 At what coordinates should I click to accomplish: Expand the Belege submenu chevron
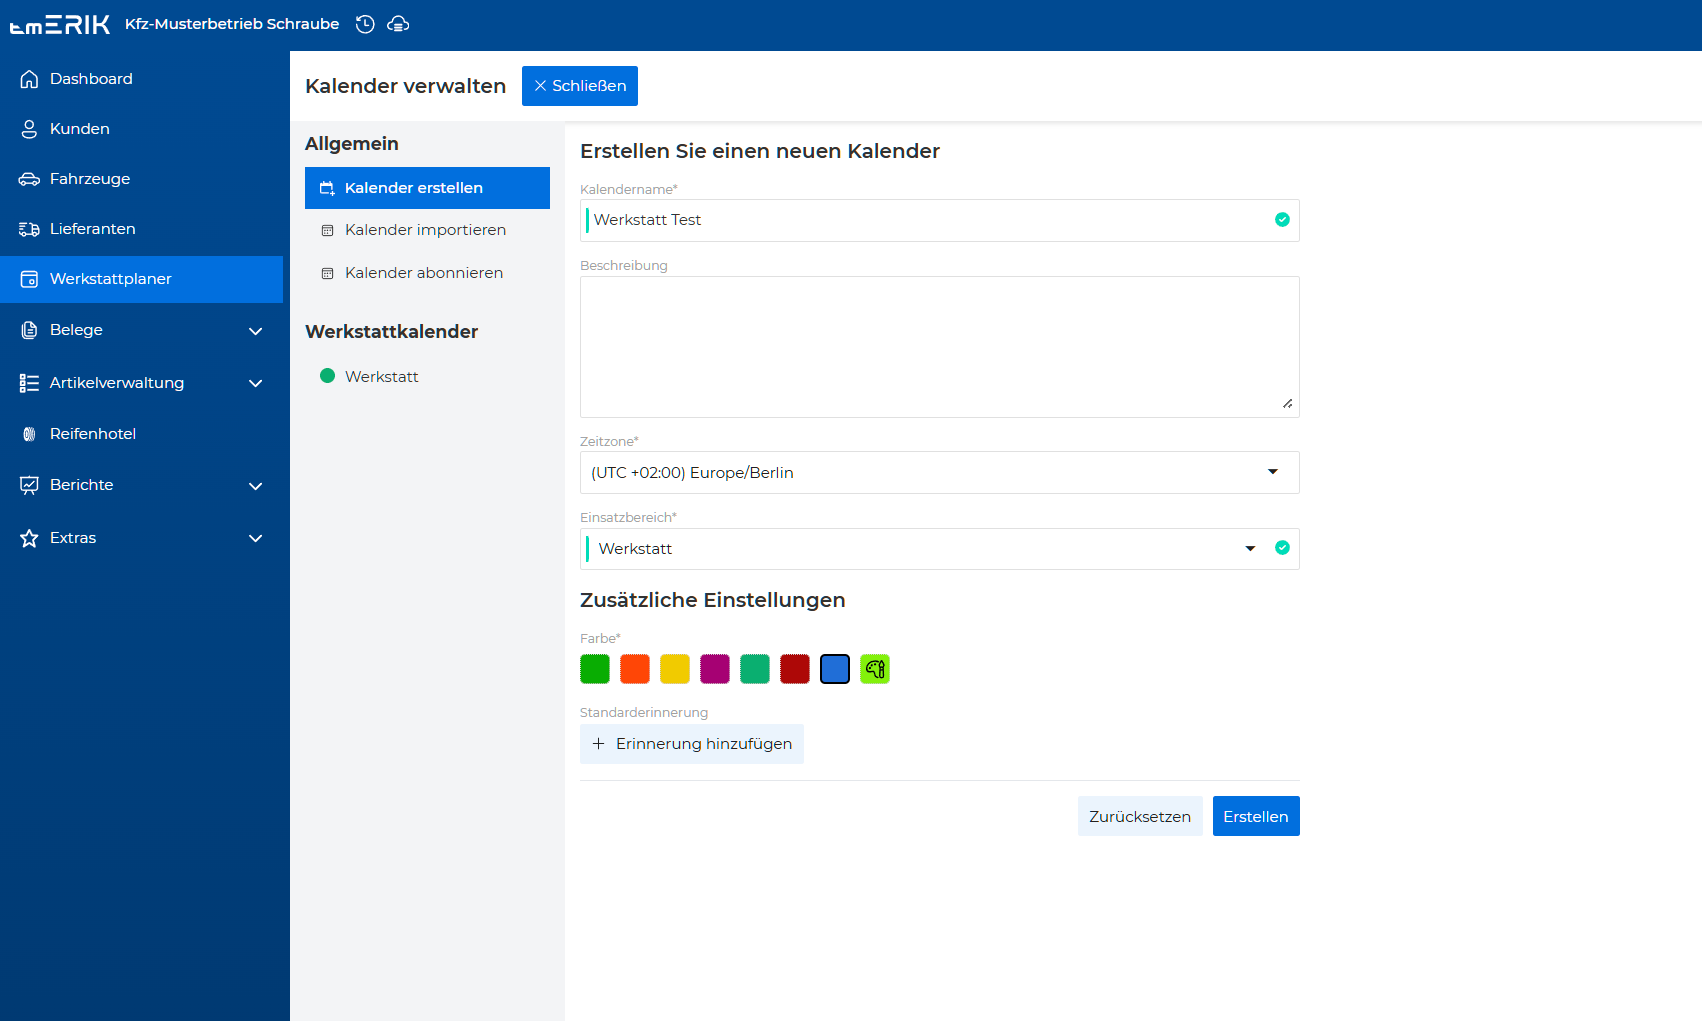click(x=256, y=331)
